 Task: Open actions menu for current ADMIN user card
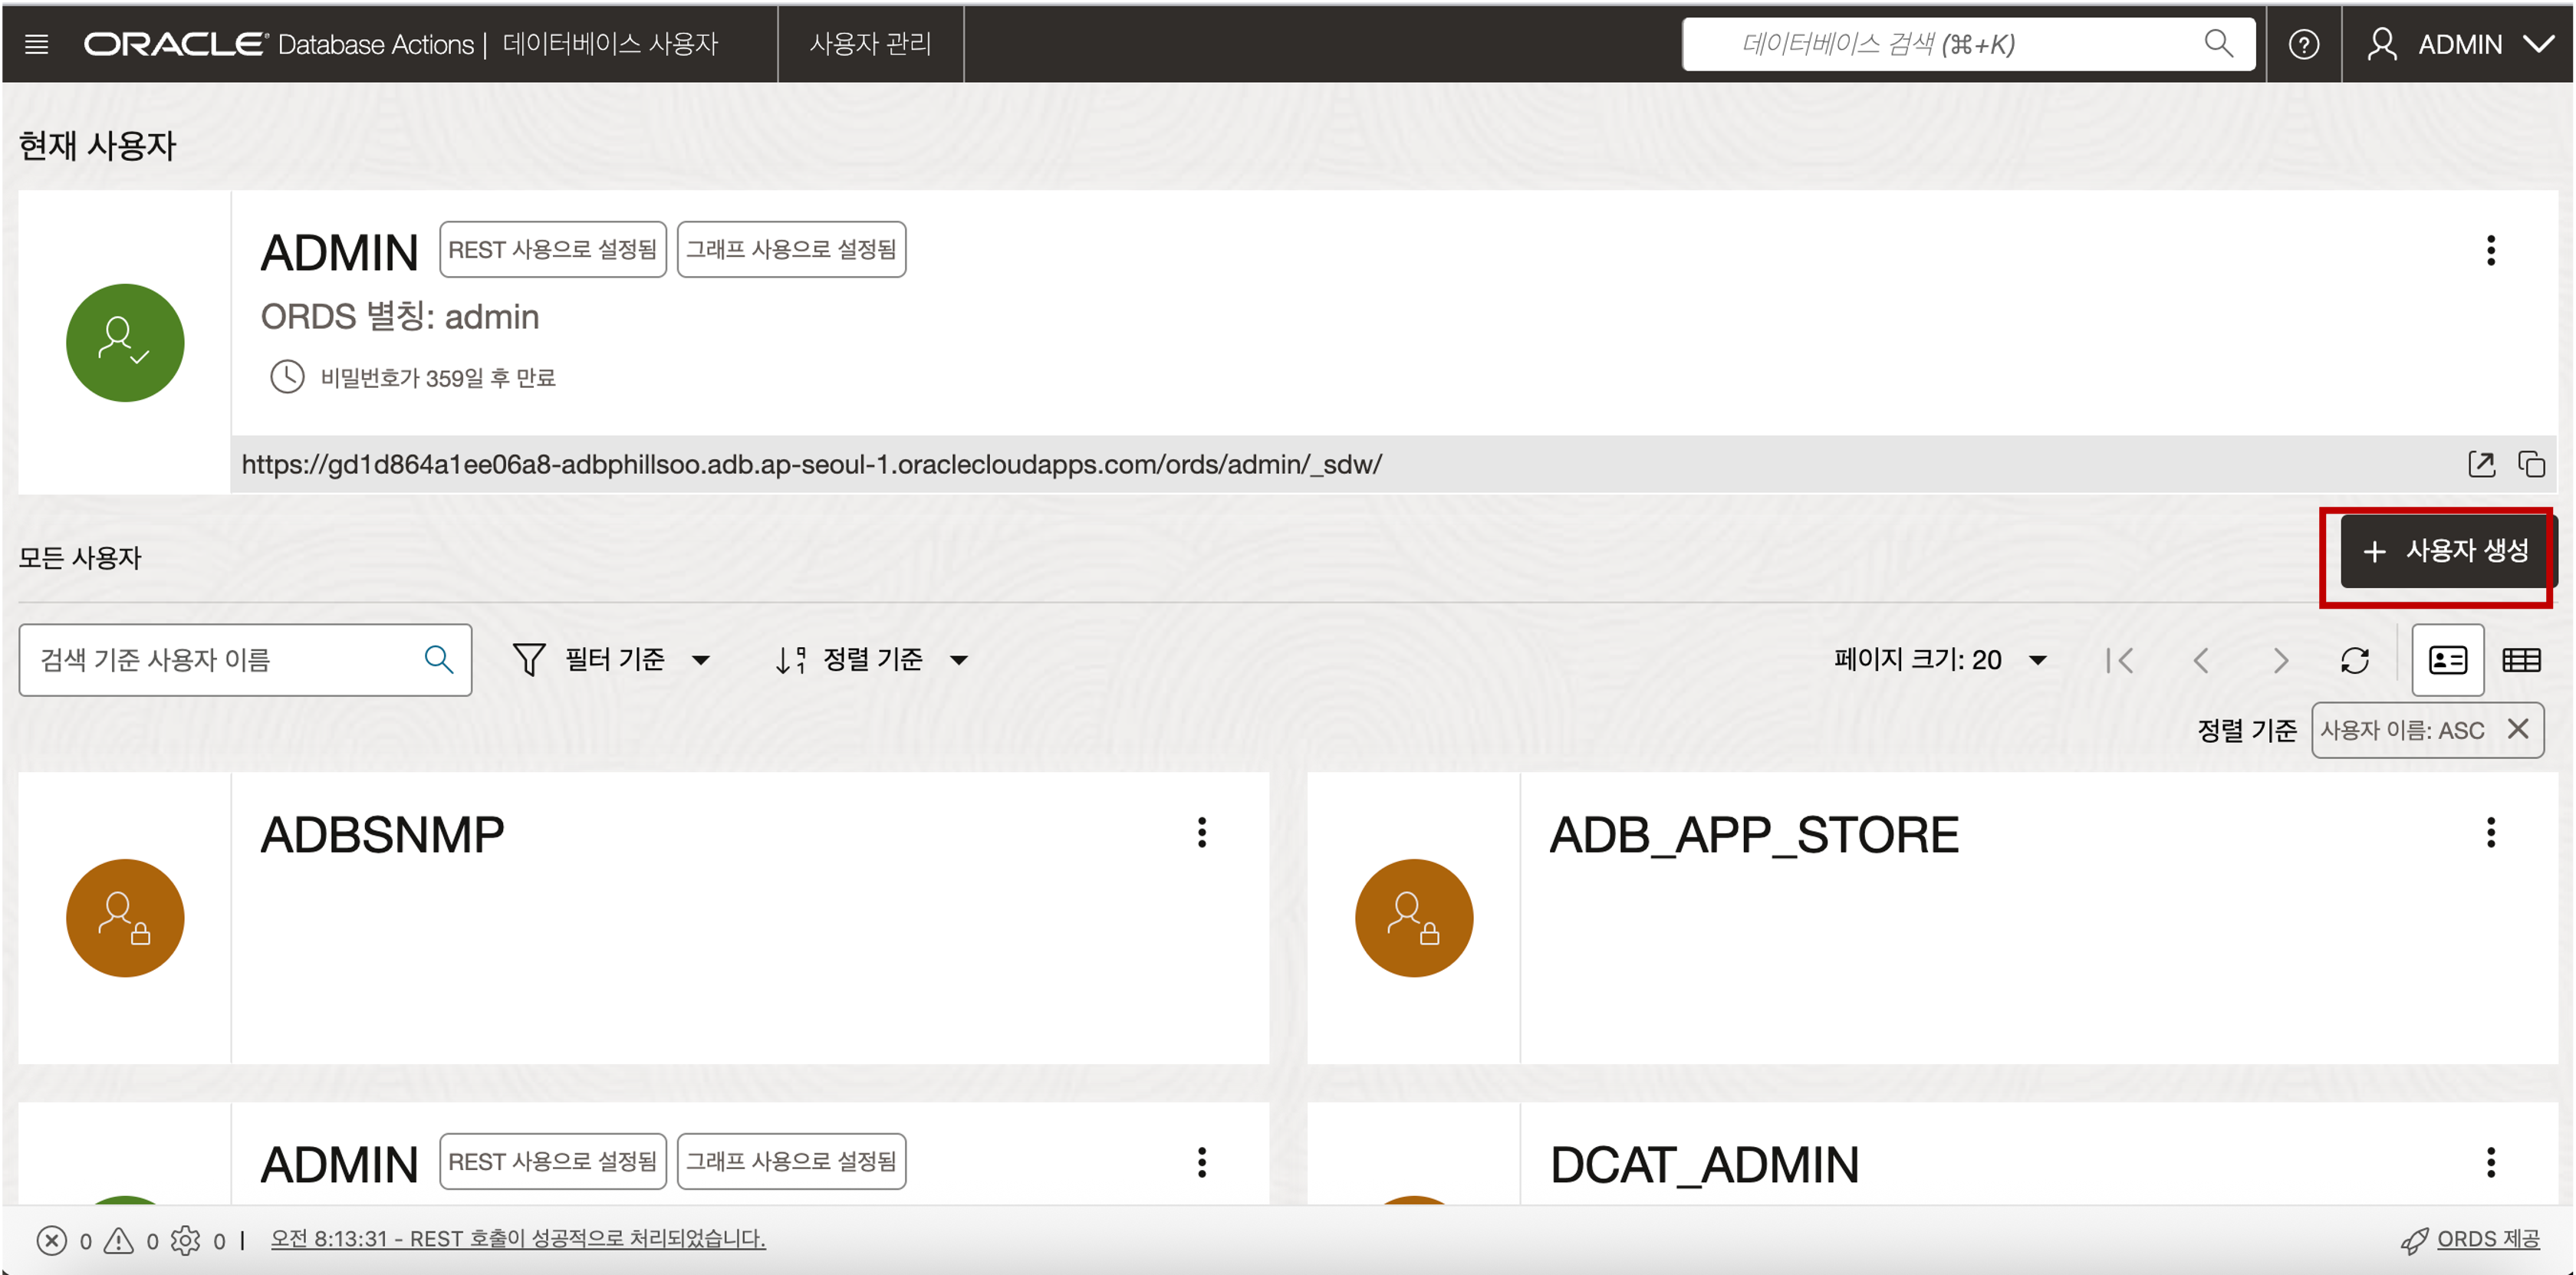tap(2490, 250)
